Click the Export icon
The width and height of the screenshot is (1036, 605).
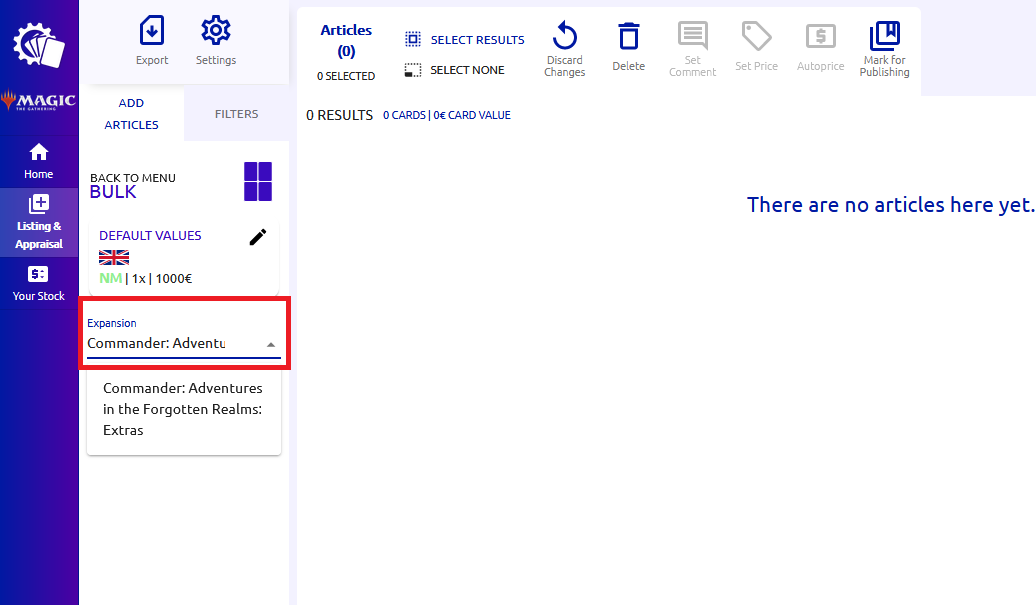click(x=152, y=31)
